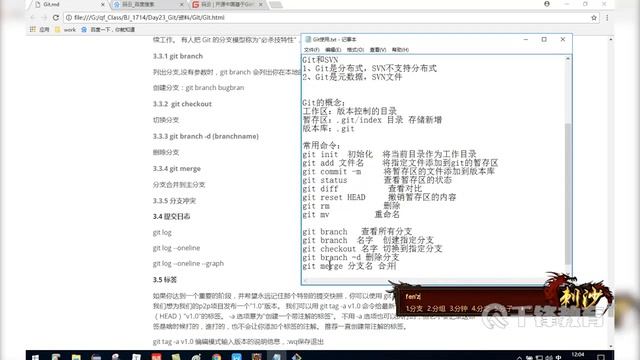The width and height of the screenshot is (640, 360).
Task: Close the Gitee browser tab
Action: tap(261, 4)
